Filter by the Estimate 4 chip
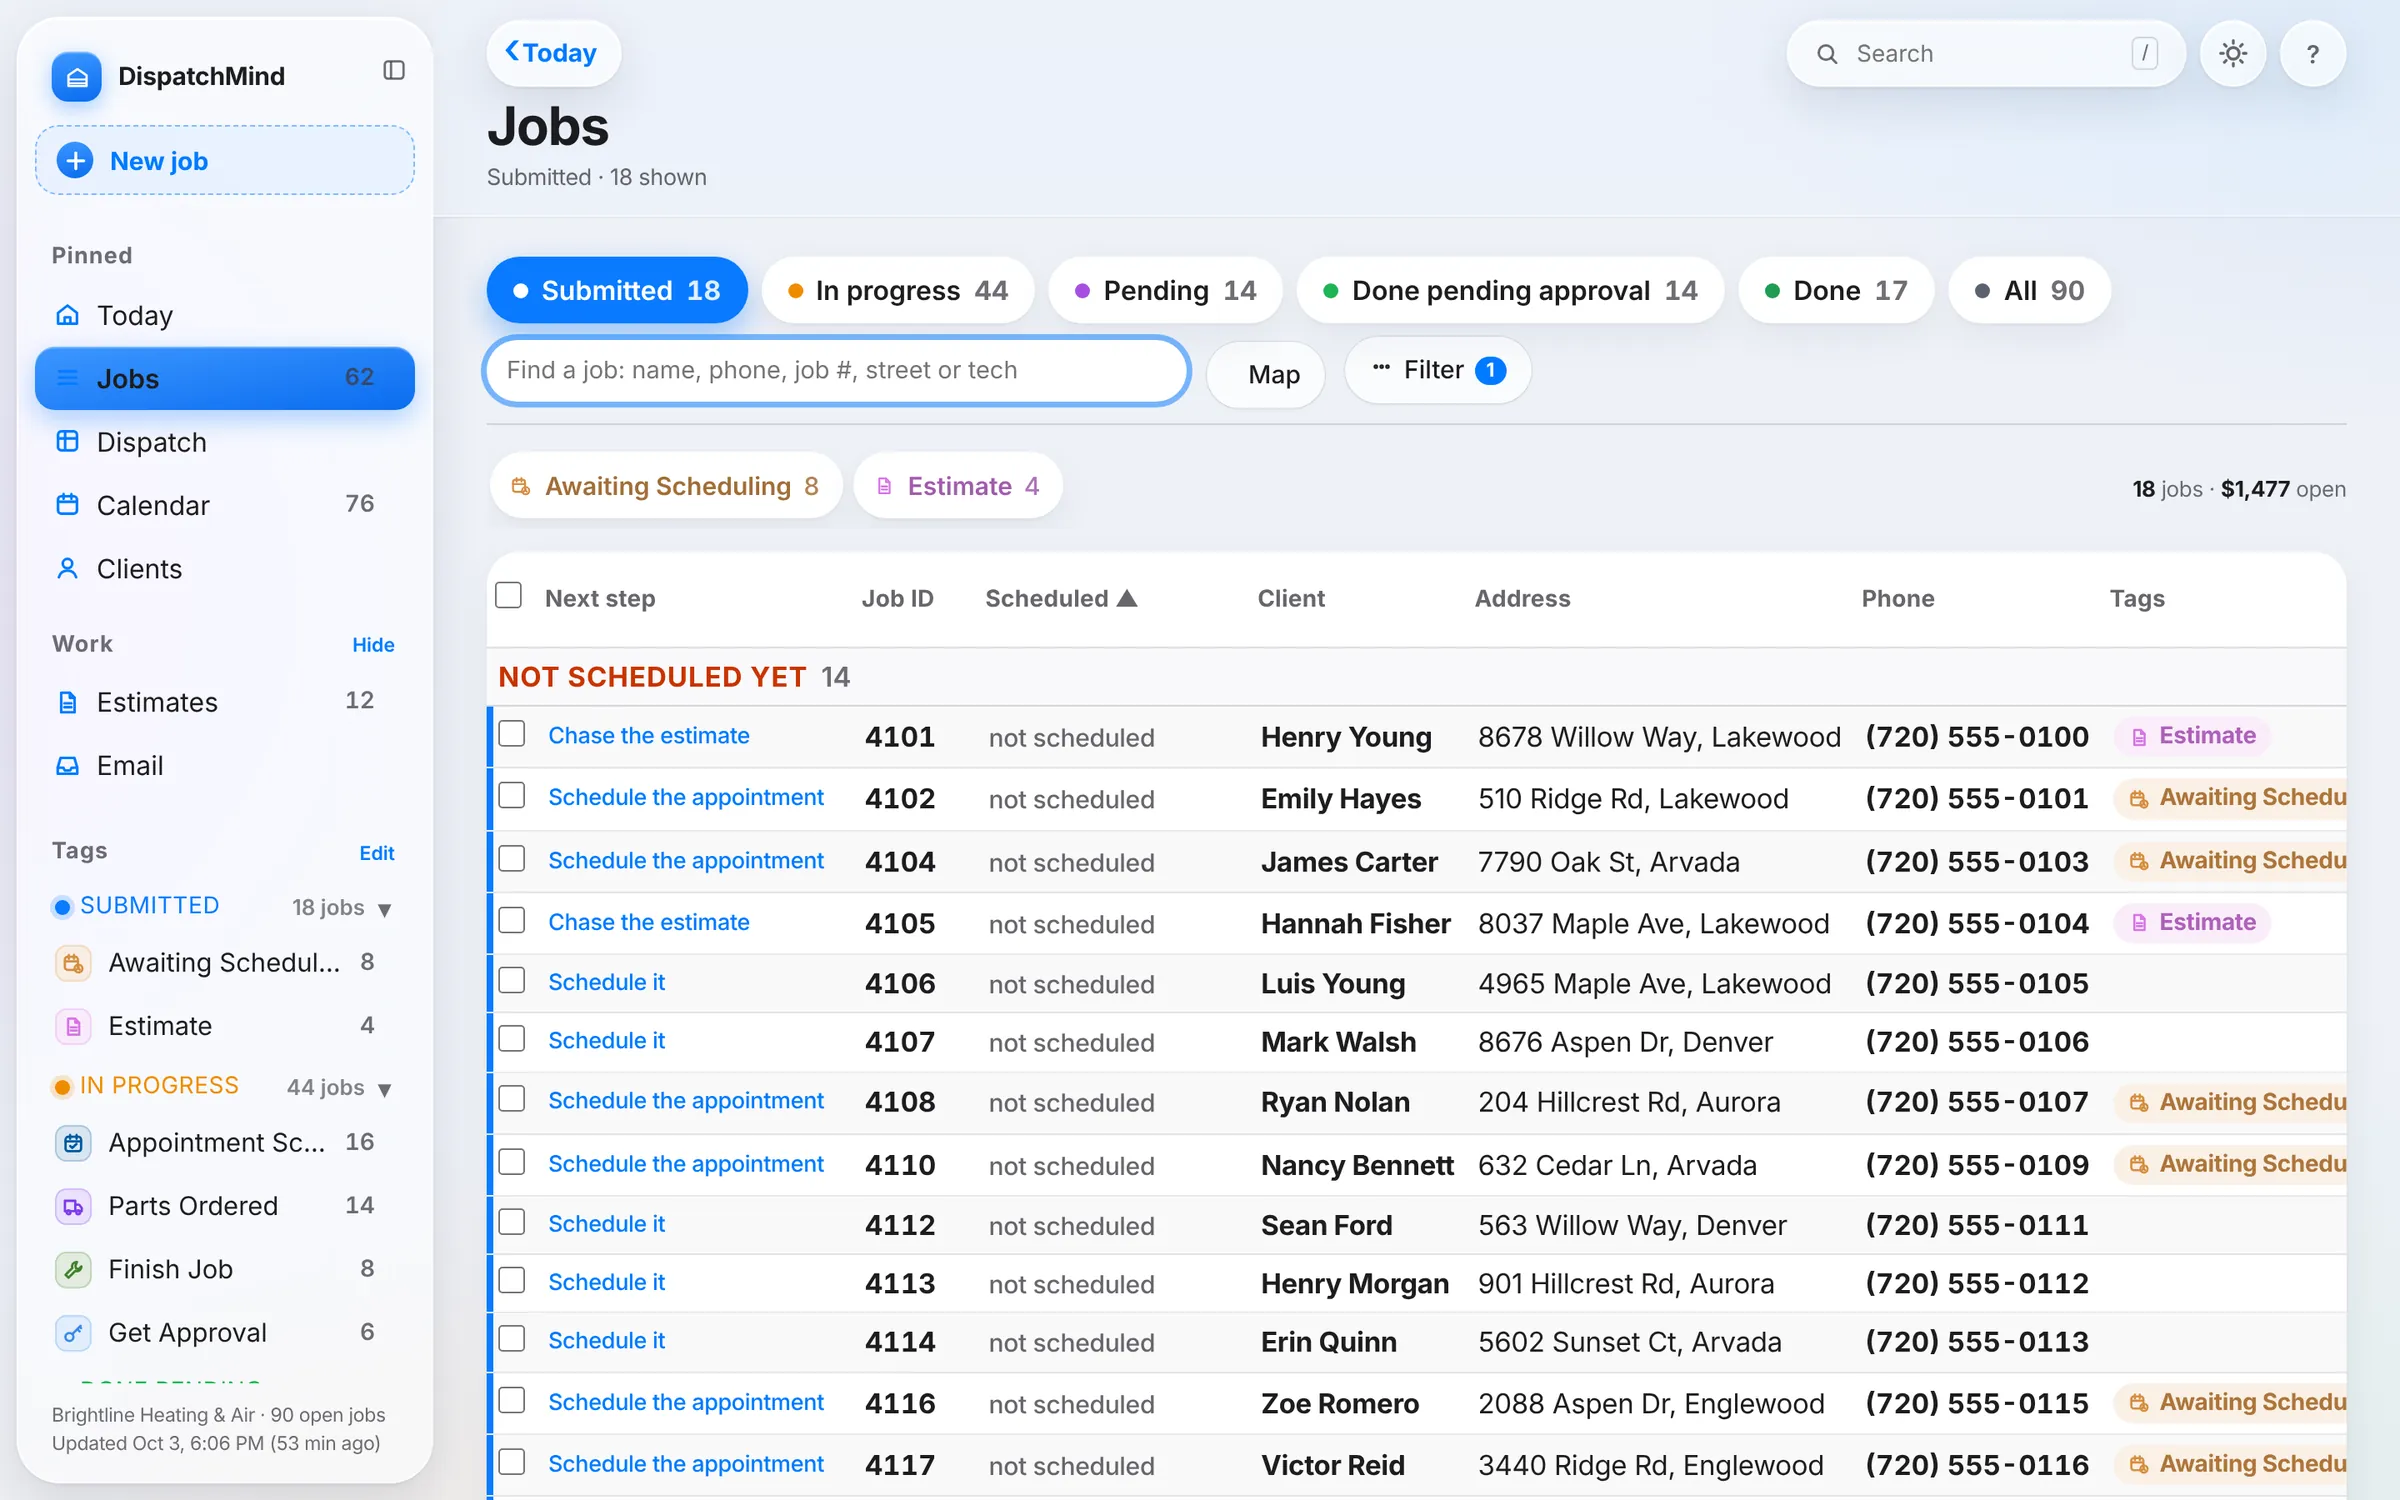Screen dimensions: 2400x1500 [x=958, y=486]
